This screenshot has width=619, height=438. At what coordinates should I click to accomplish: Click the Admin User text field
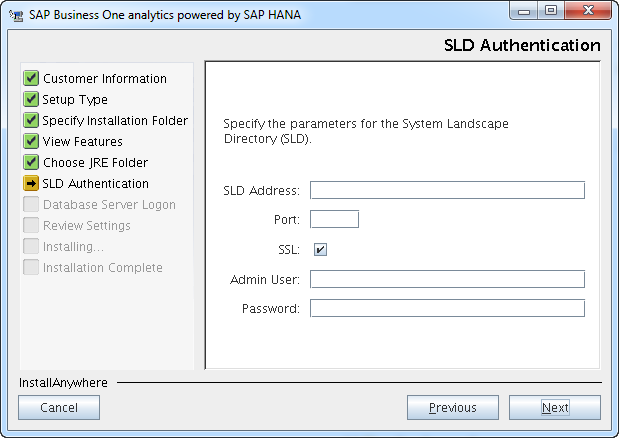pyautogui.click(x=447, y=279)
